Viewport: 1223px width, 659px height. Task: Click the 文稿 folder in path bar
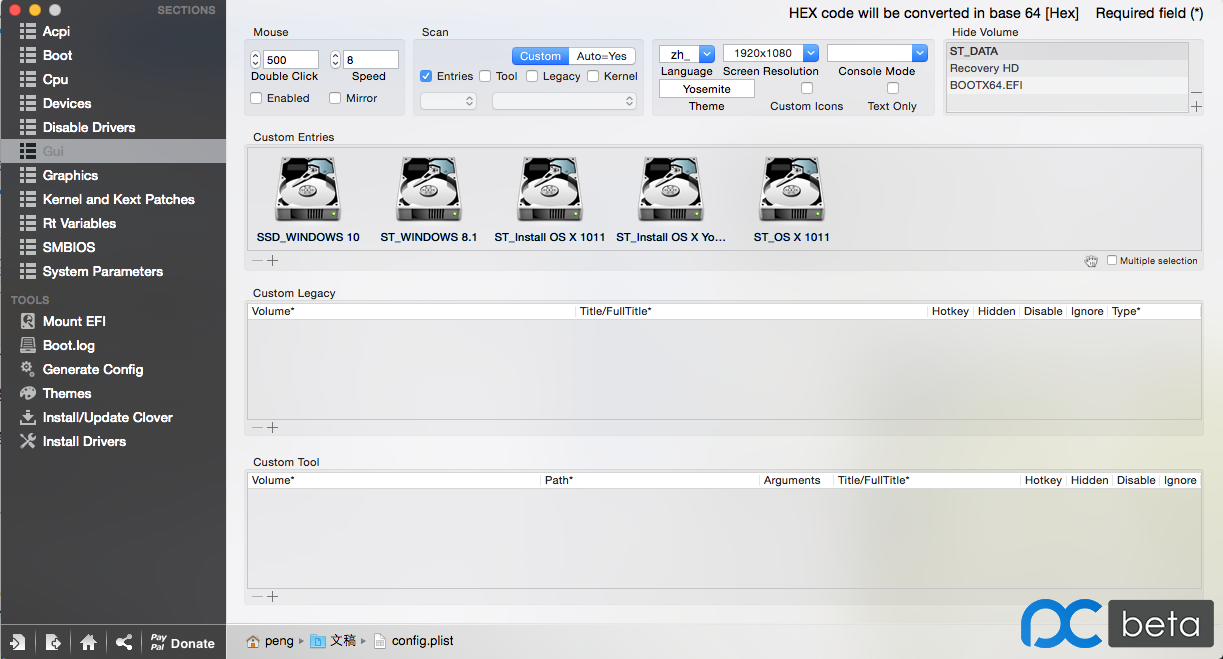(333, 641)
